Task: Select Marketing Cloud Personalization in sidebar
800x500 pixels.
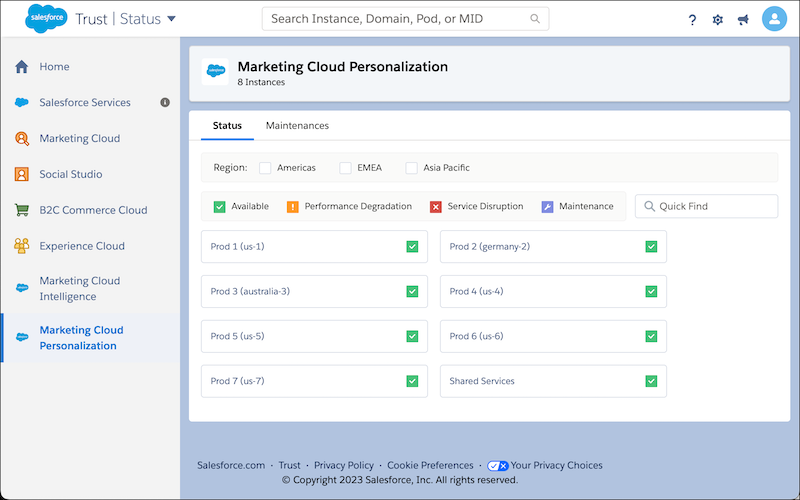Action: 82,338
